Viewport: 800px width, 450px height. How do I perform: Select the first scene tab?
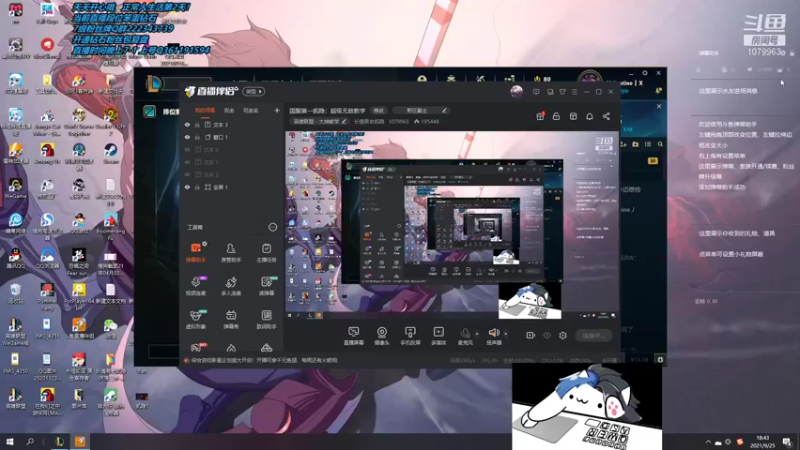pos(205,110)
